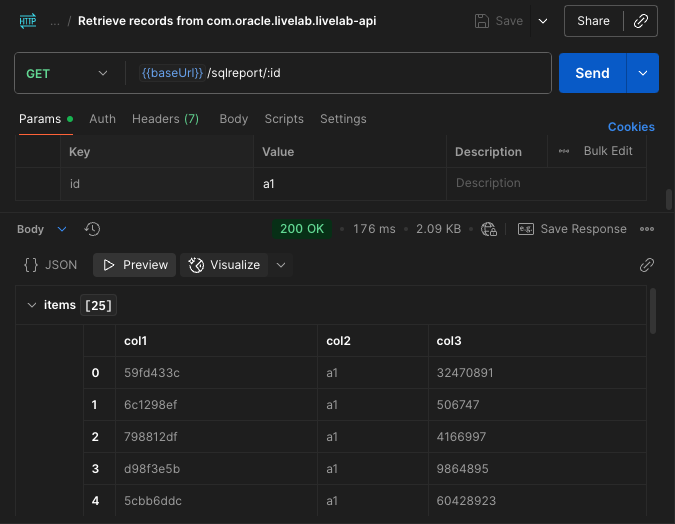
Task: Copy request link icon beside Share
Action: [x=641, y=21]
